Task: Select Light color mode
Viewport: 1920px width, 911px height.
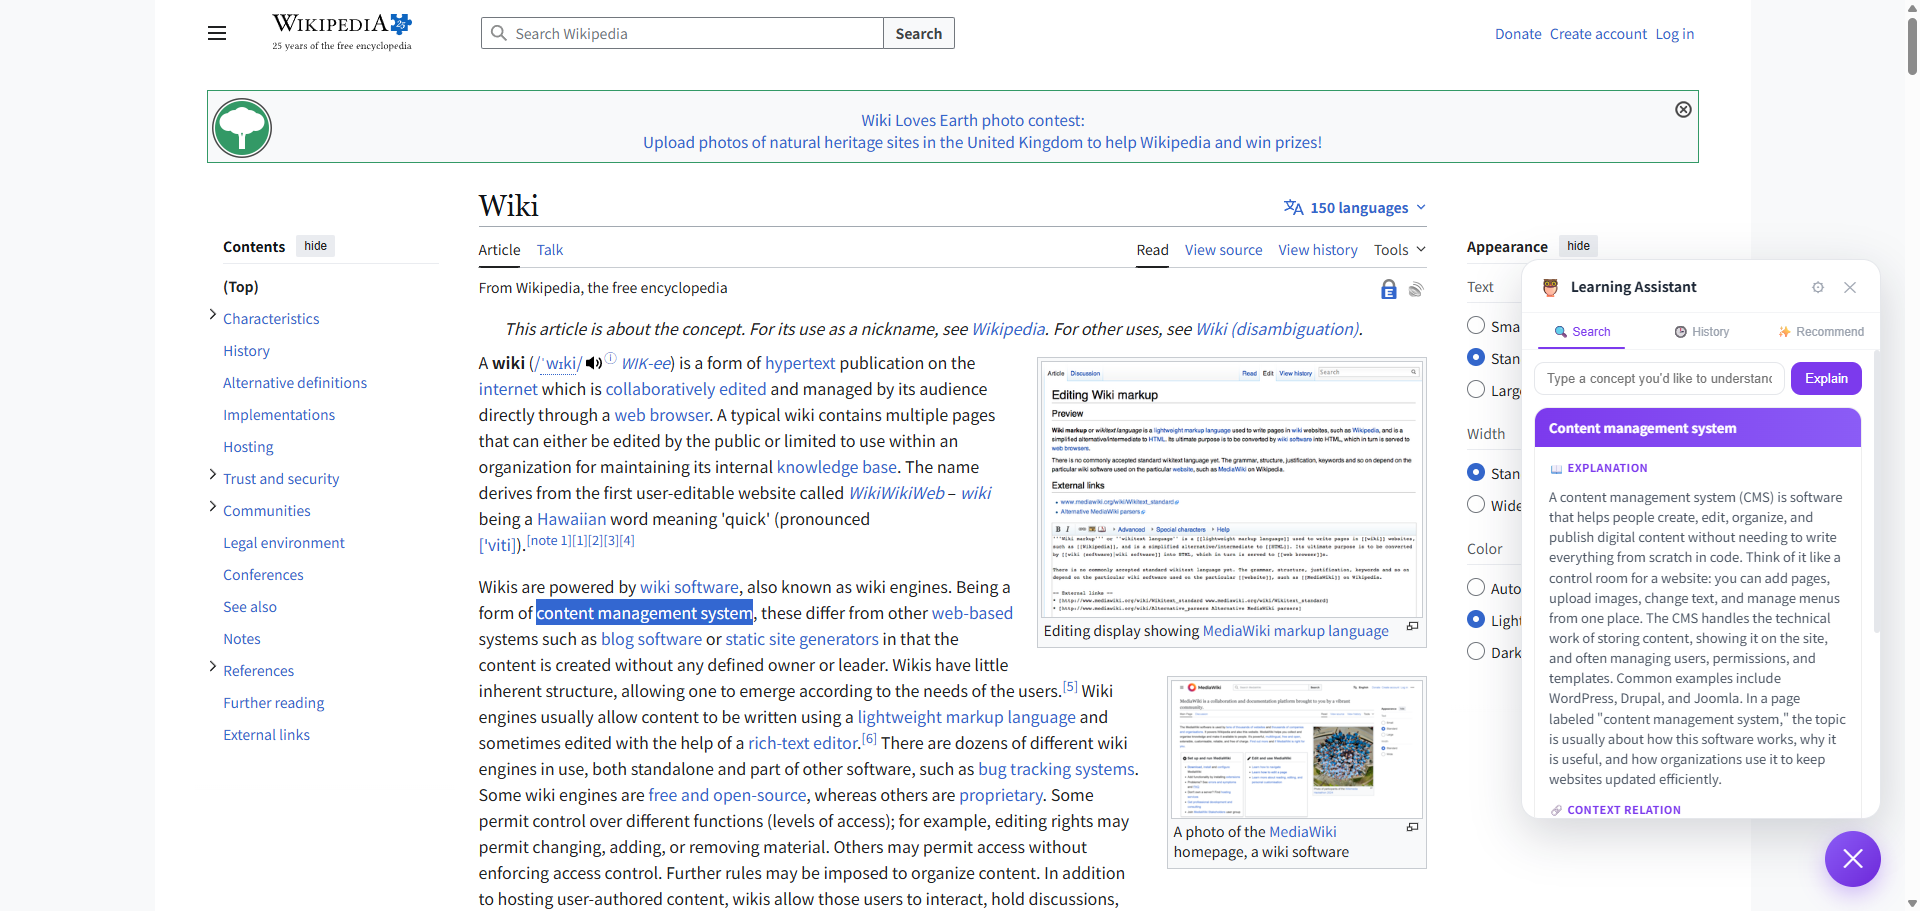Action: click(1476, 619)
